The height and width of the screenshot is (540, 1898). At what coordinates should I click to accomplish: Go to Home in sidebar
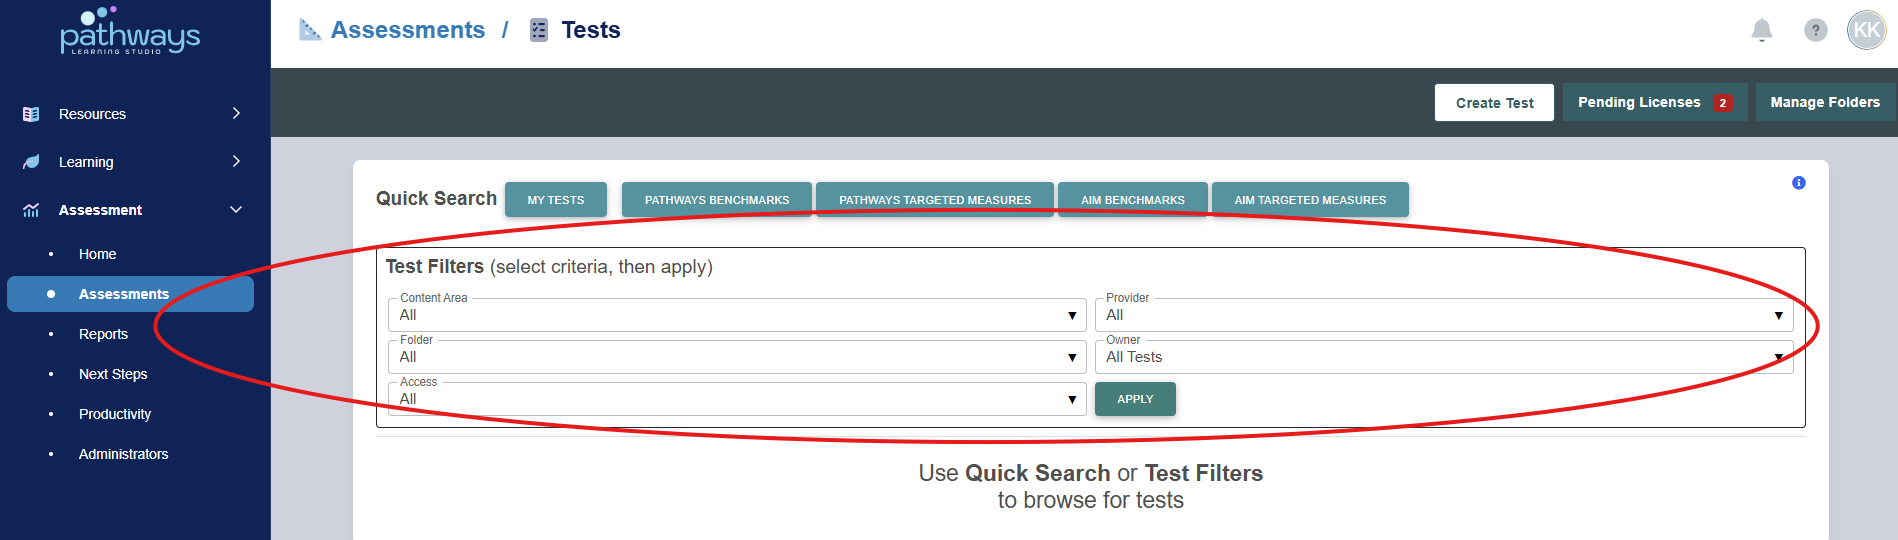pos(97,254)
